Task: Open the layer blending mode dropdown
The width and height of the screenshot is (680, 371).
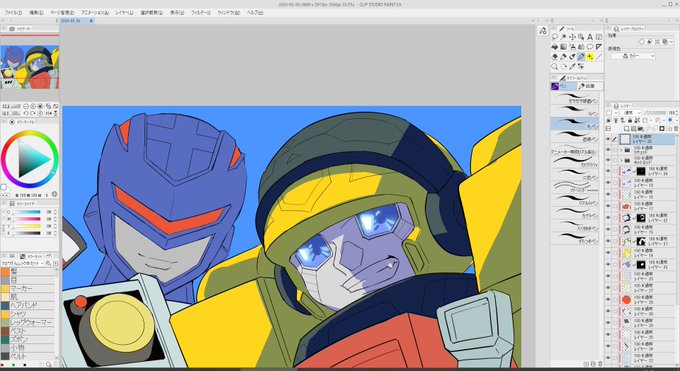Action: pyautogui.click(x=630, y=113)
